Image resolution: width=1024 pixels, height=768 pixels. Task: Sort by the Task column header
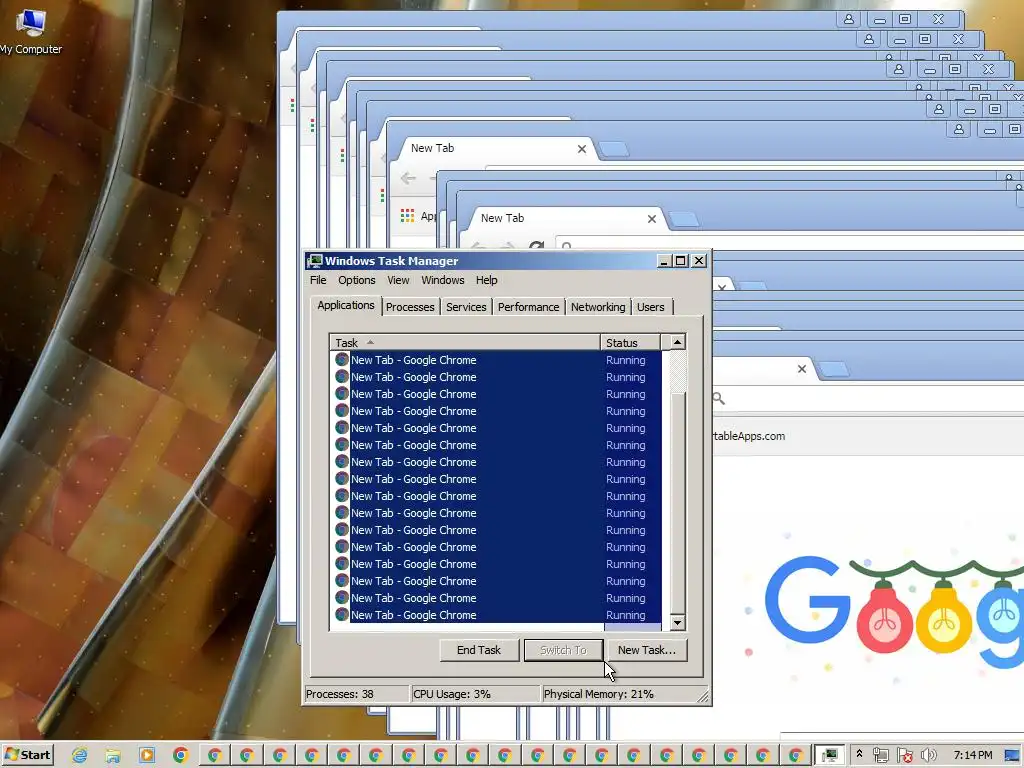click(465, 343)
